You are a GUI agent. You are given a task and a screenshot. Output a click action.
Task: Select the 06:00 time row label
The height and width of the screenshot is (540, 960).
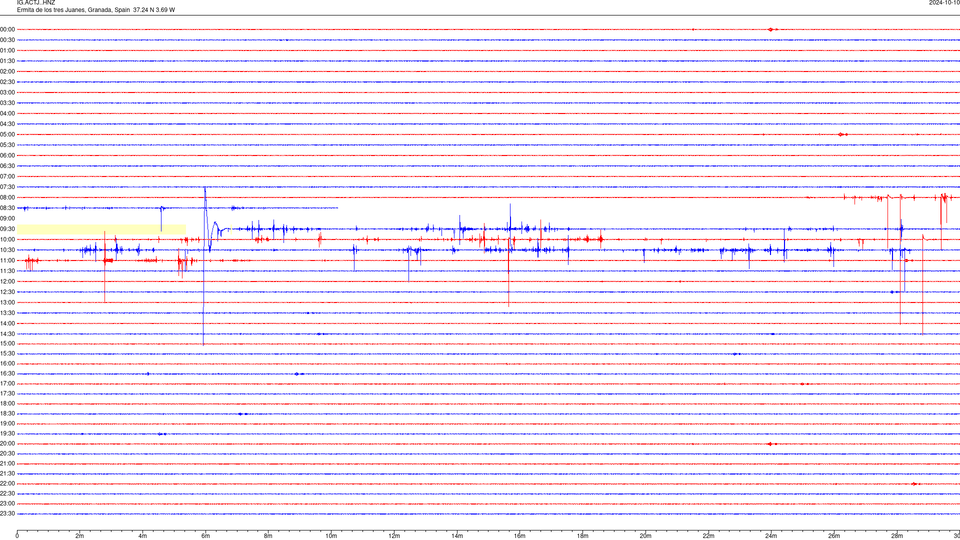click(x=7, y=156)
